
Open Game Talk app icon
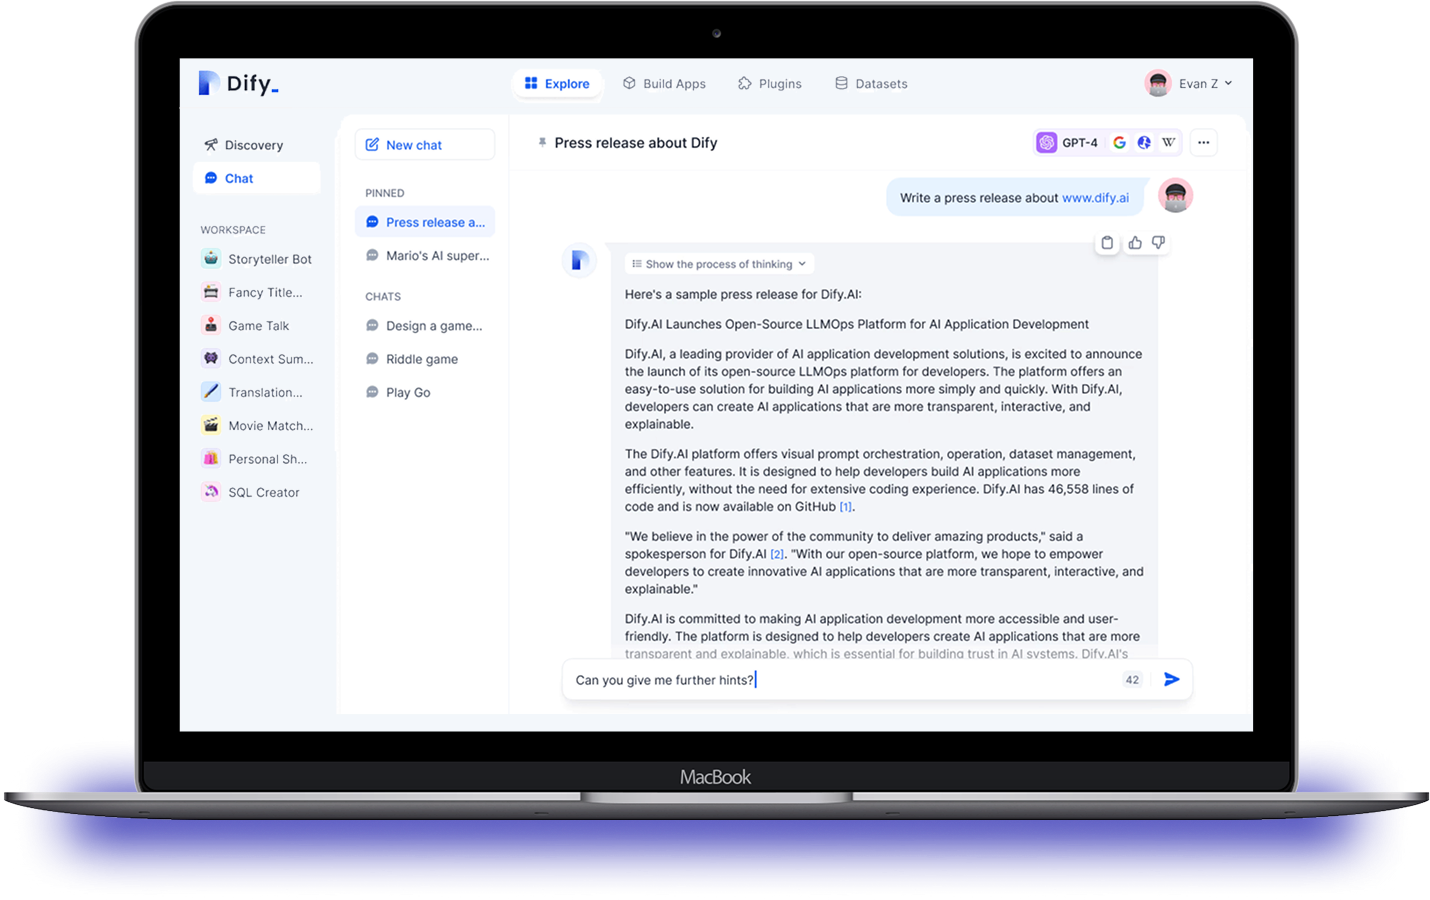coord(211,325)
